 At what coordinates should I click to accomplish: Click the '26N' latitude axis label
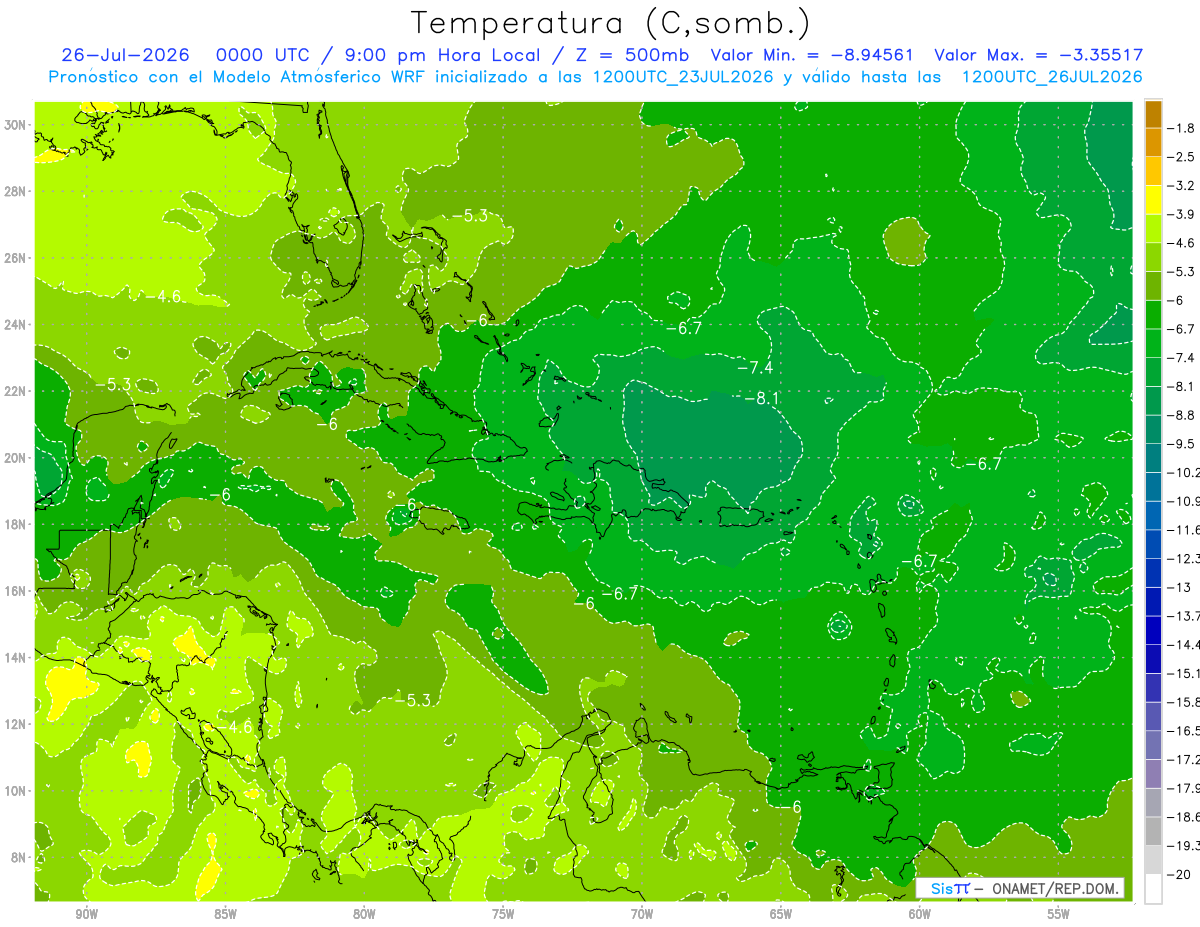coord(17,257)
